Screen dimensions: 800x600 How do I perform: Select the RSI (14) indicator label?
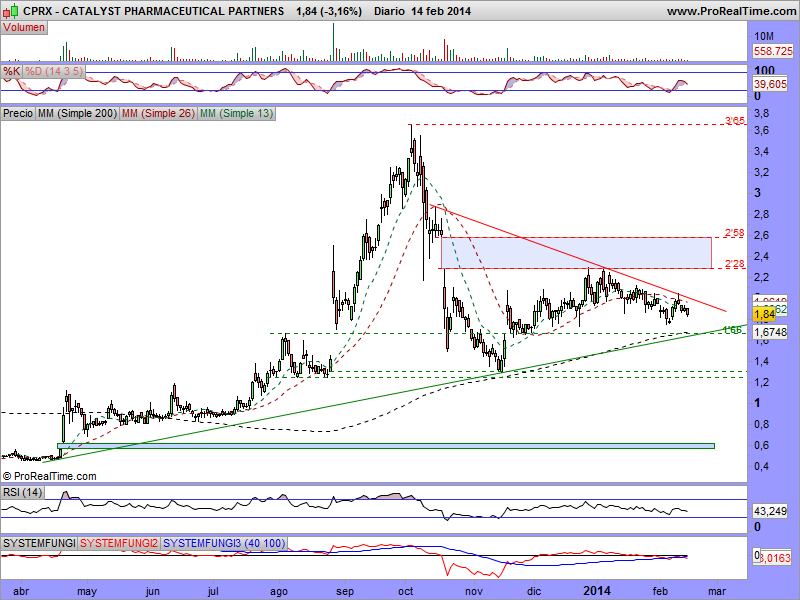click(x=22, y=491)
